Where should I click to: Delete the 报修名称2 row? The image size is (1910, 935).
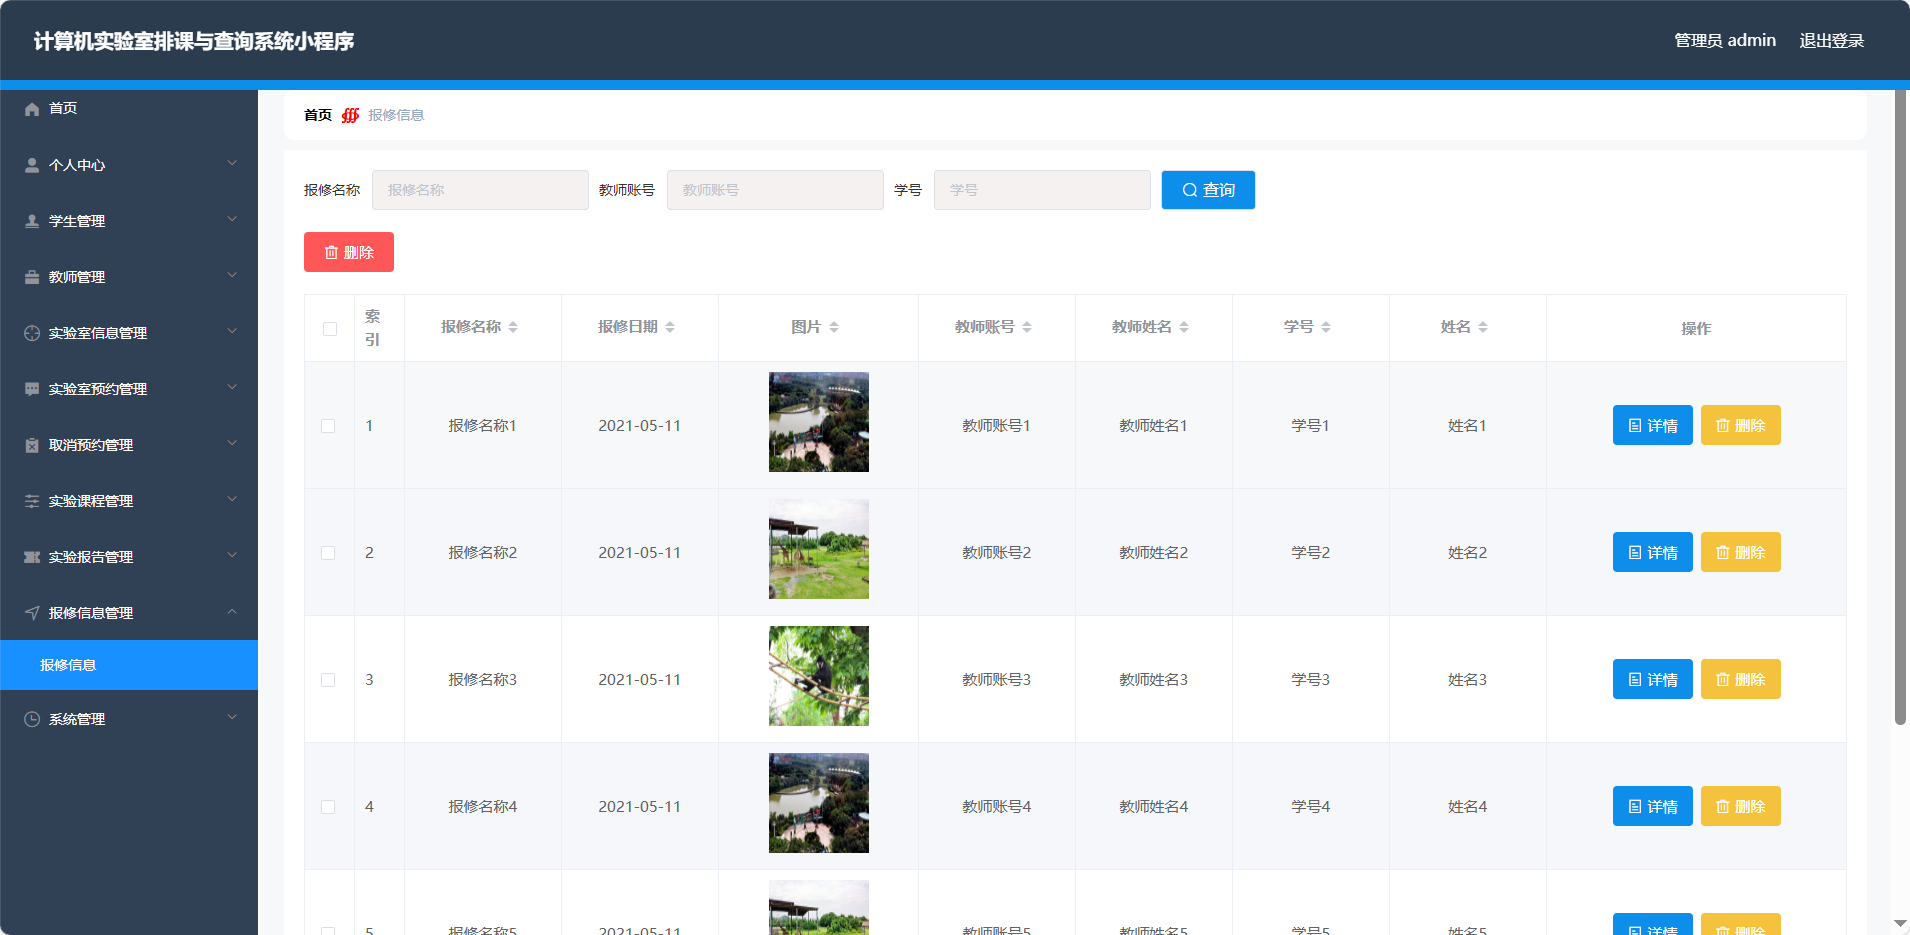(1740, 552)
